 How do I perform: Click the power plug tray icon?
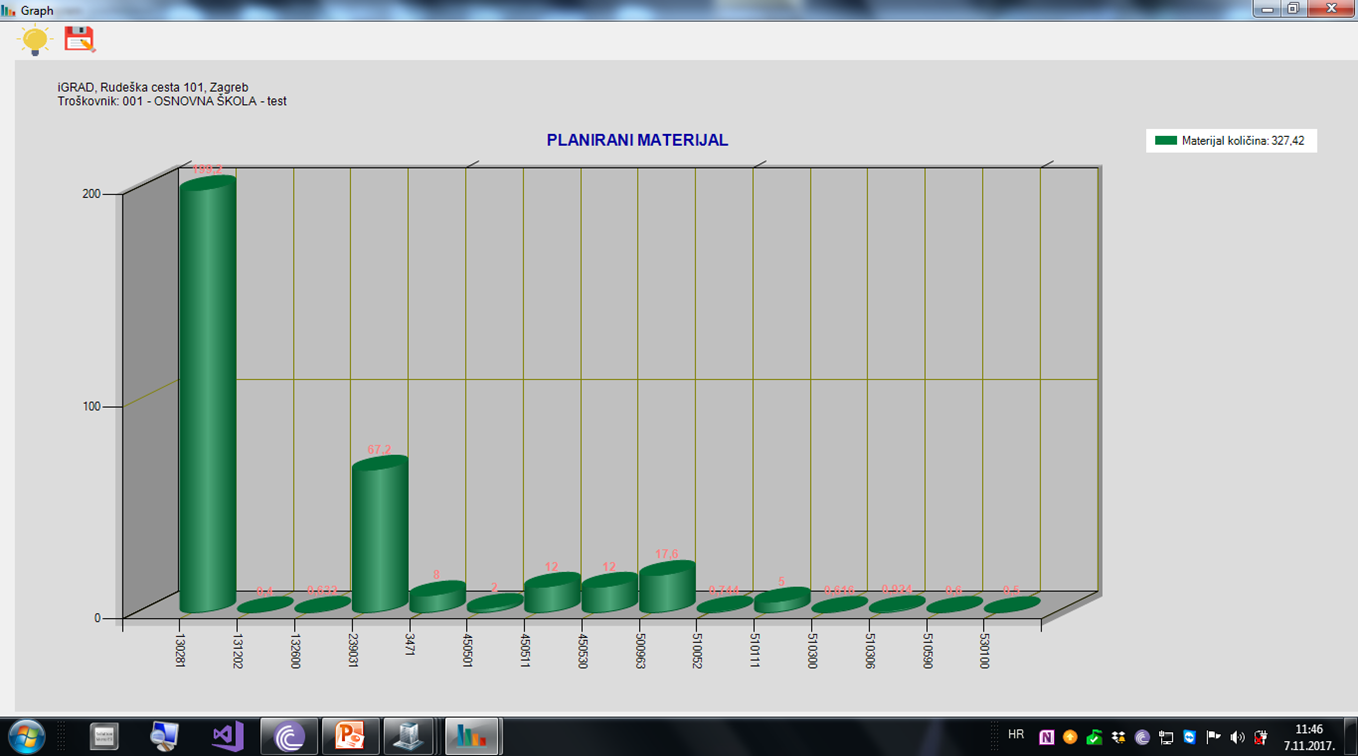point(1261,737)
